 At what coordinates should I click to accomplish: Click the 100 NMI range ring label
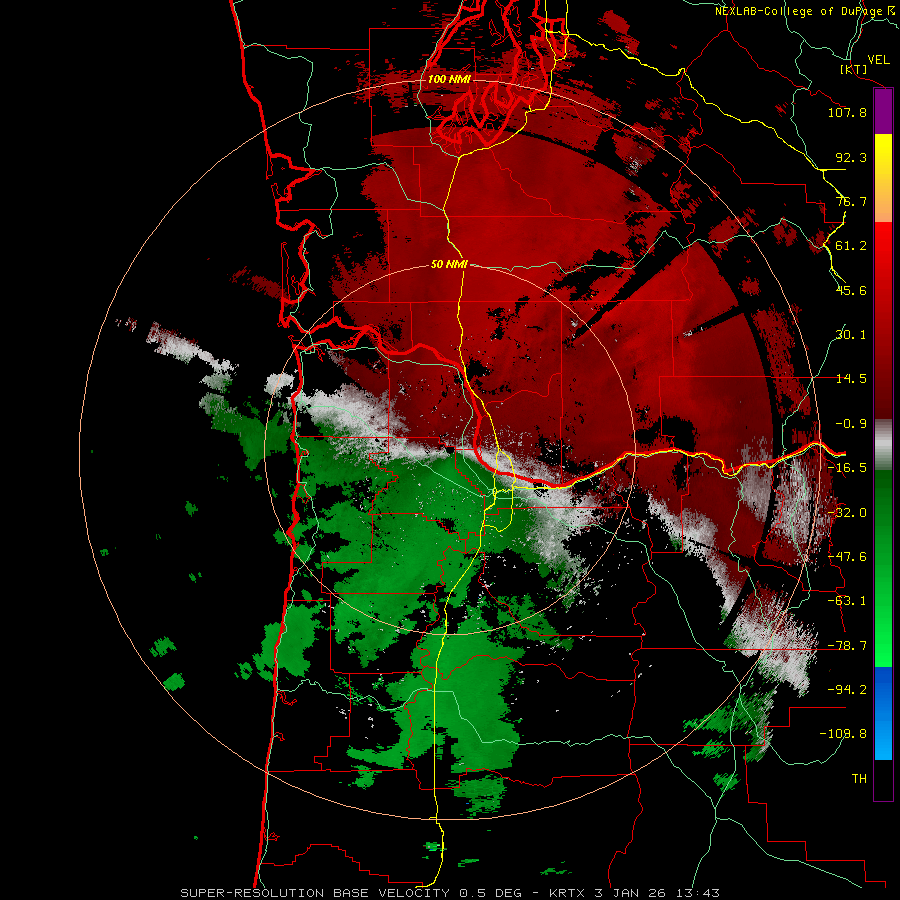click(x=449, y=79)
